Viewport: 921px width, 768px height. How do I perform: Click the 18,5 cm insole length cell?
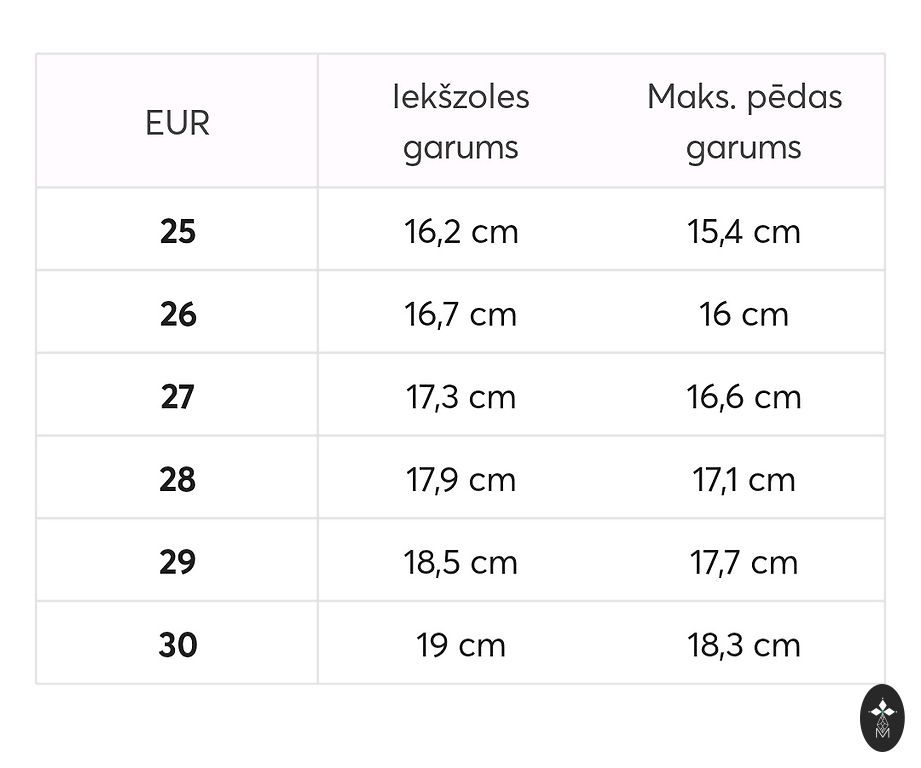(461, 562)
